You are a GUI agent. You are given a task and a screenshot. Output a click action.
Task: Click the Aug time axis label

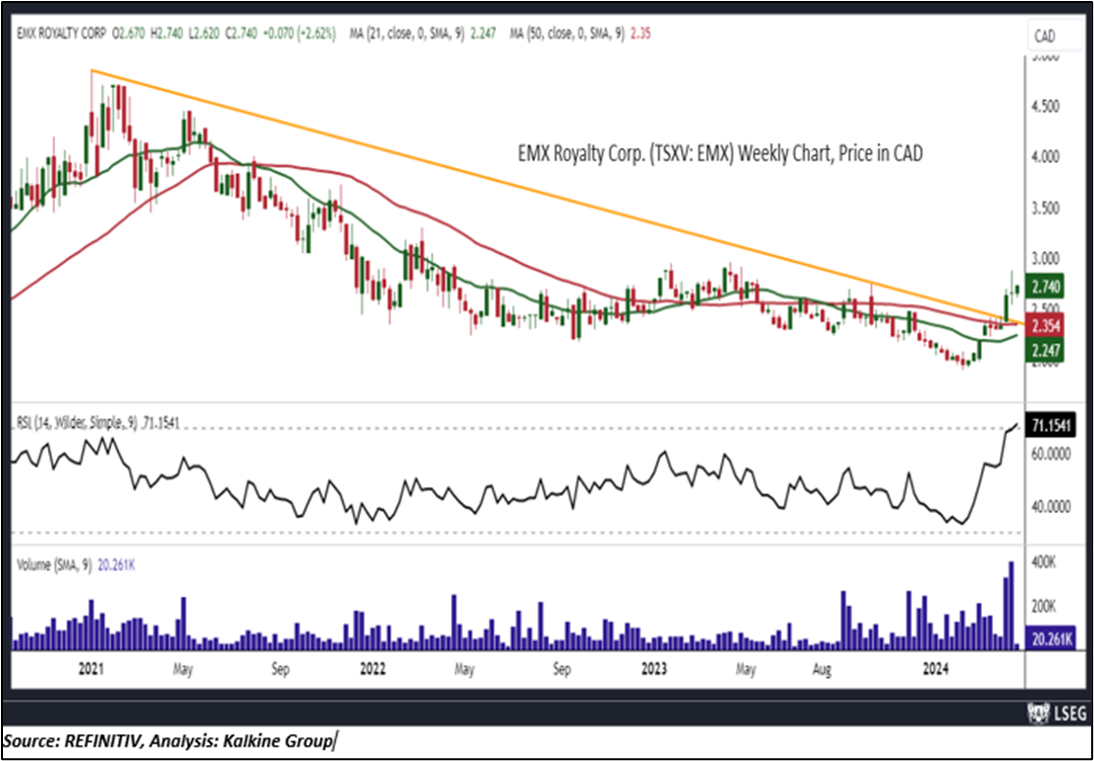click(x=824, y=670)
